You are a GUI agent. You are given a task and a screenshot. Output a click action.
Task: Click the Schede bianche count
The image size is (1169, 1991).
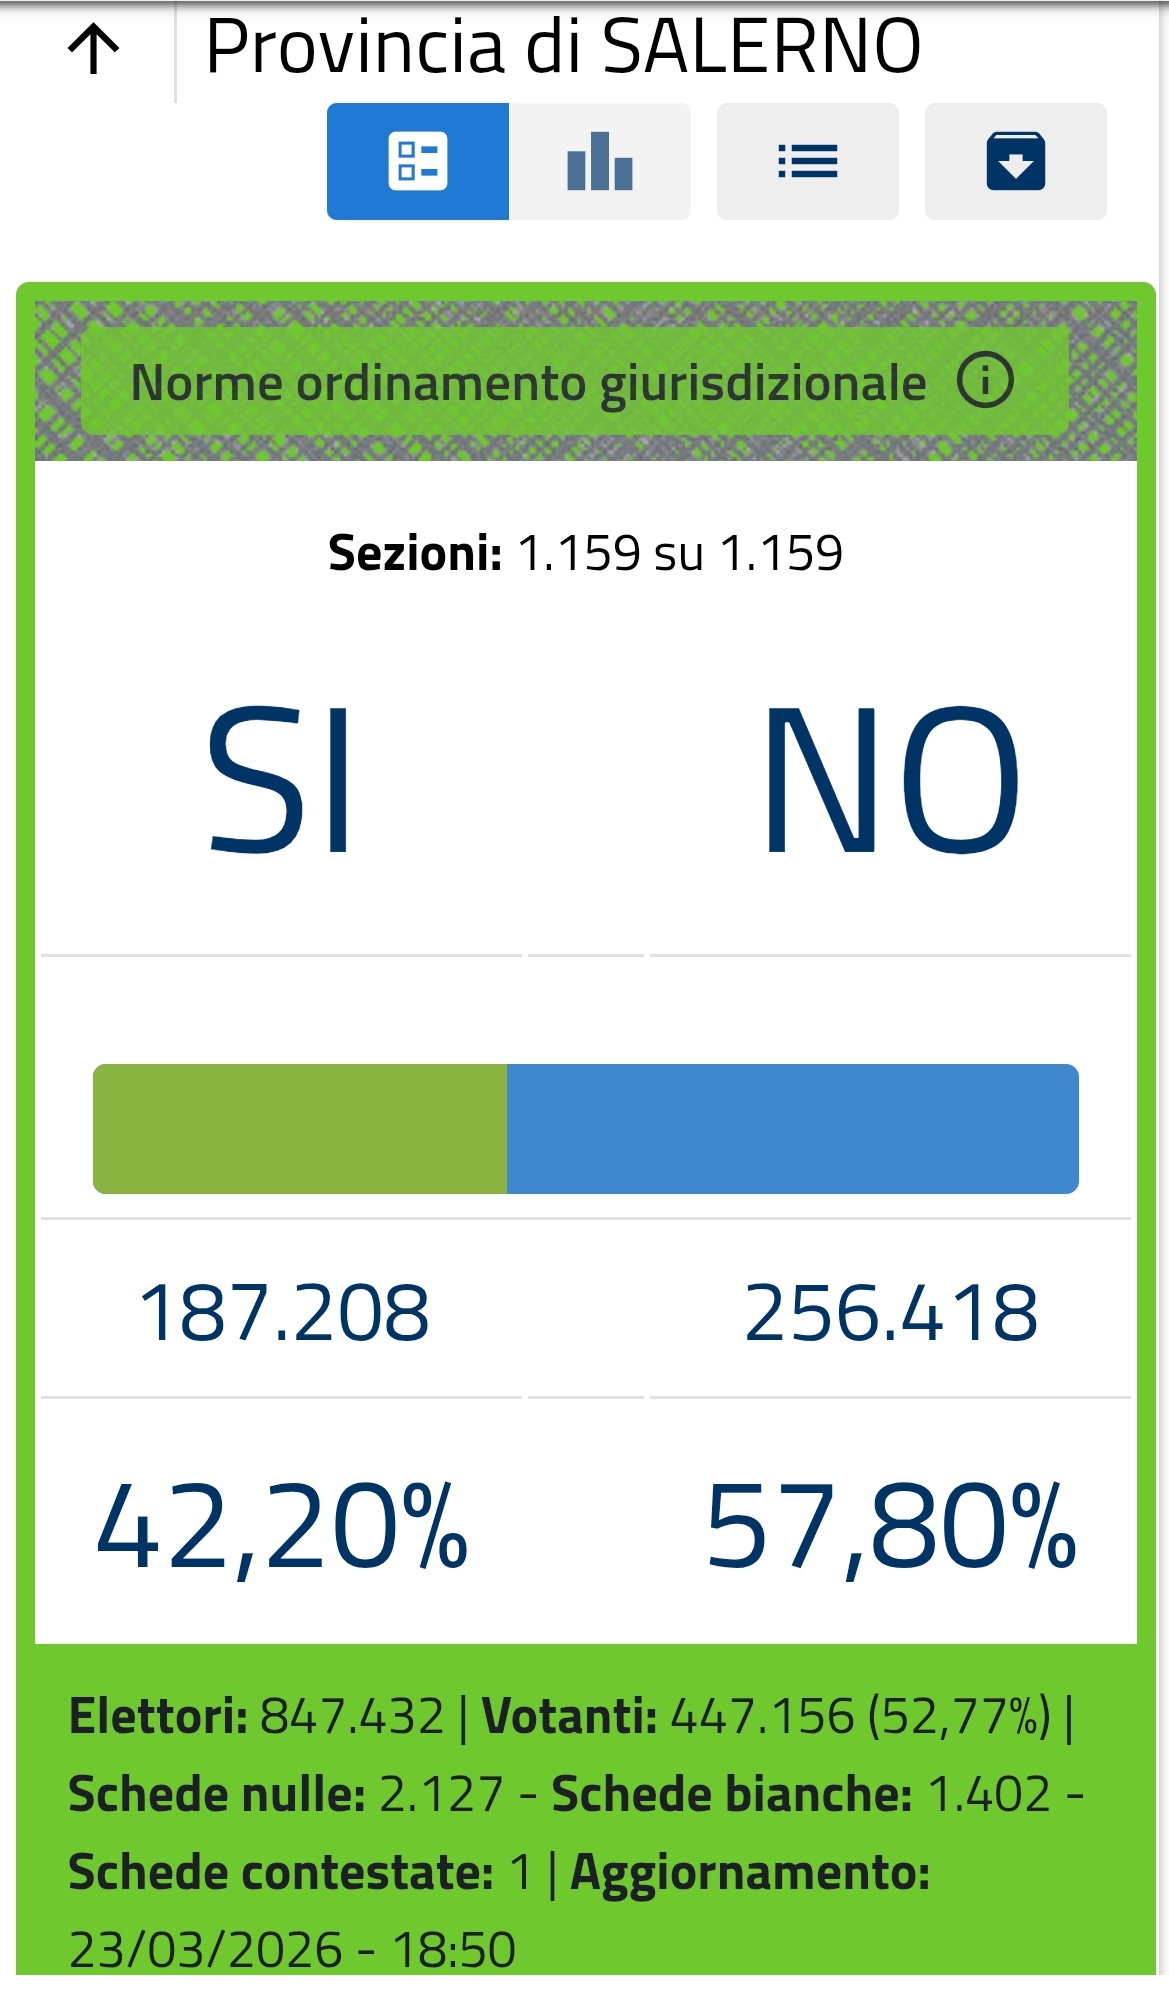point(989,1794)
